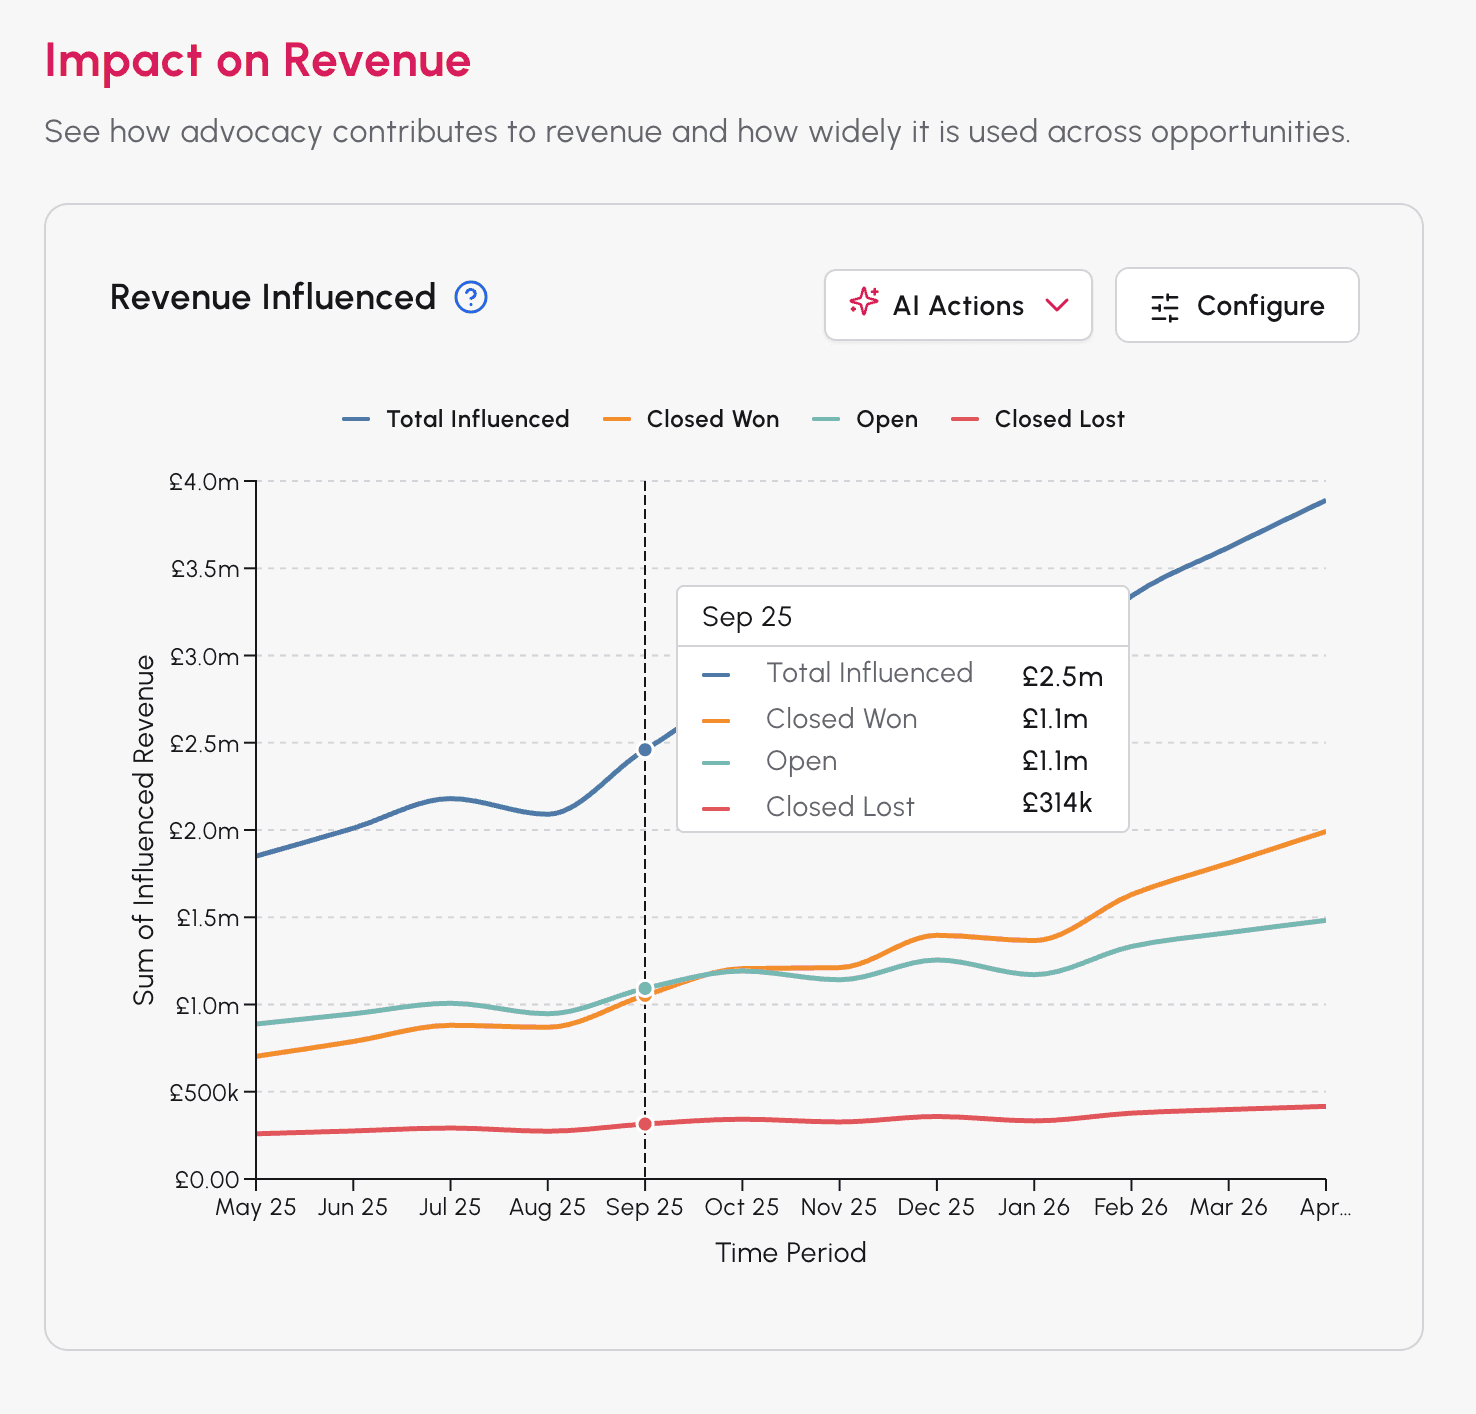This screenshot has height=1414, width=1476.
Task: Click the Jan 26 x-axis label
Action: click(x=1034, y=1207)
